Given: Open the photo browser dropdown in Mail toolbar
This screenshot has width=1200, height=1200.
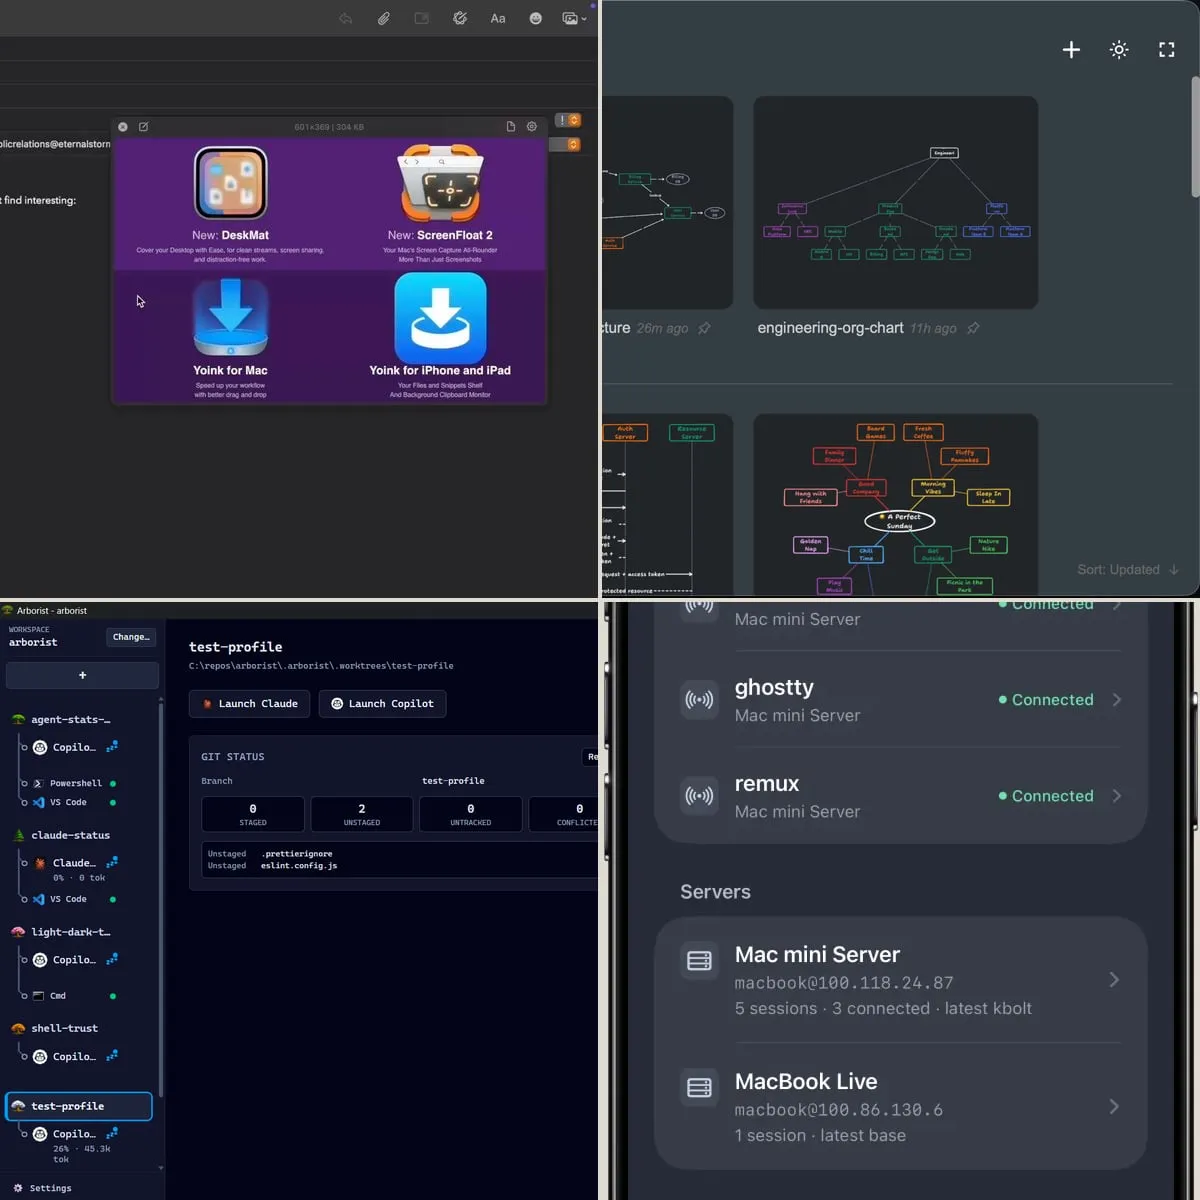Looking at the screenshot, I should coord(574,18).
